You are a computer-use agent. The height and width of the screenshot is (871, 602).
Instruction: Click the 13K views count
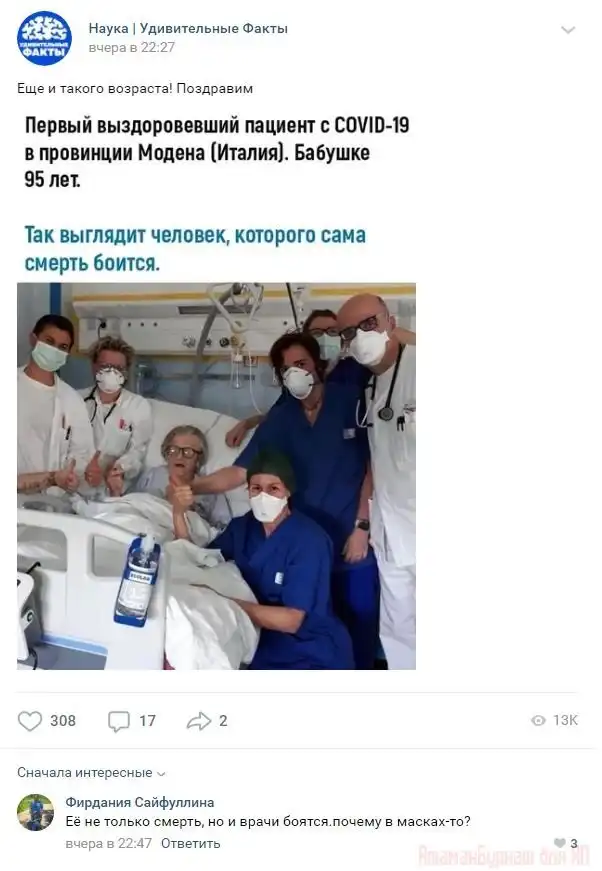coord(565,720)
